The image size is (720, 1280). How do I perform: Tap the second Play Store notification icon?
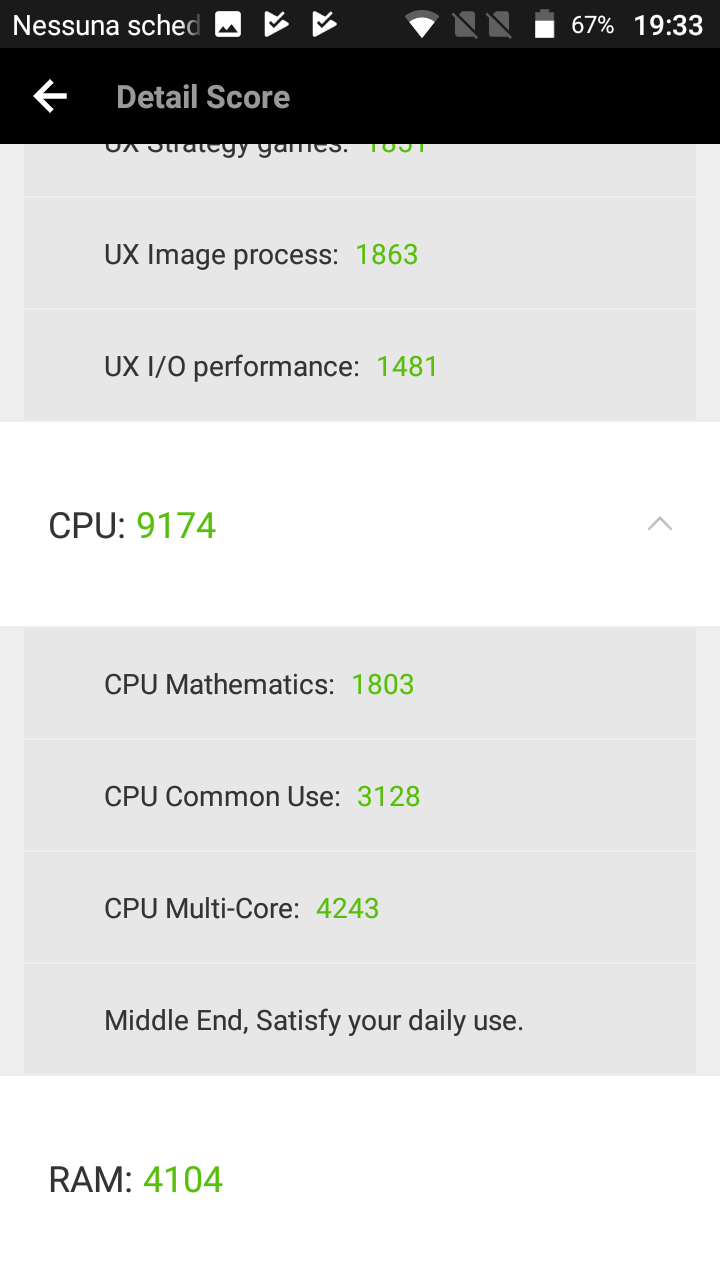pos(325,24)
